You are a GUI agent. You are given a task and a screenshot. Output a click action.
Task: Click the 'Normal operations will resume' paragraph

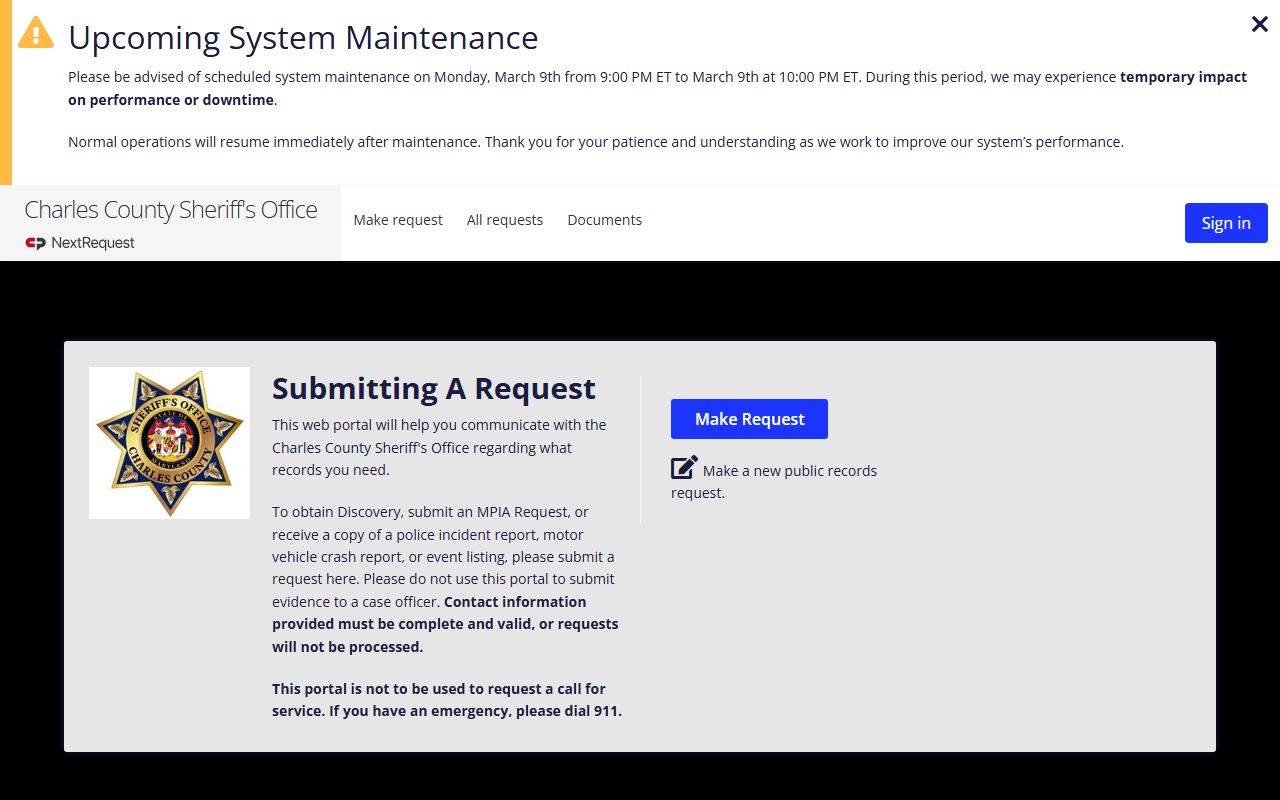[595, 142]
